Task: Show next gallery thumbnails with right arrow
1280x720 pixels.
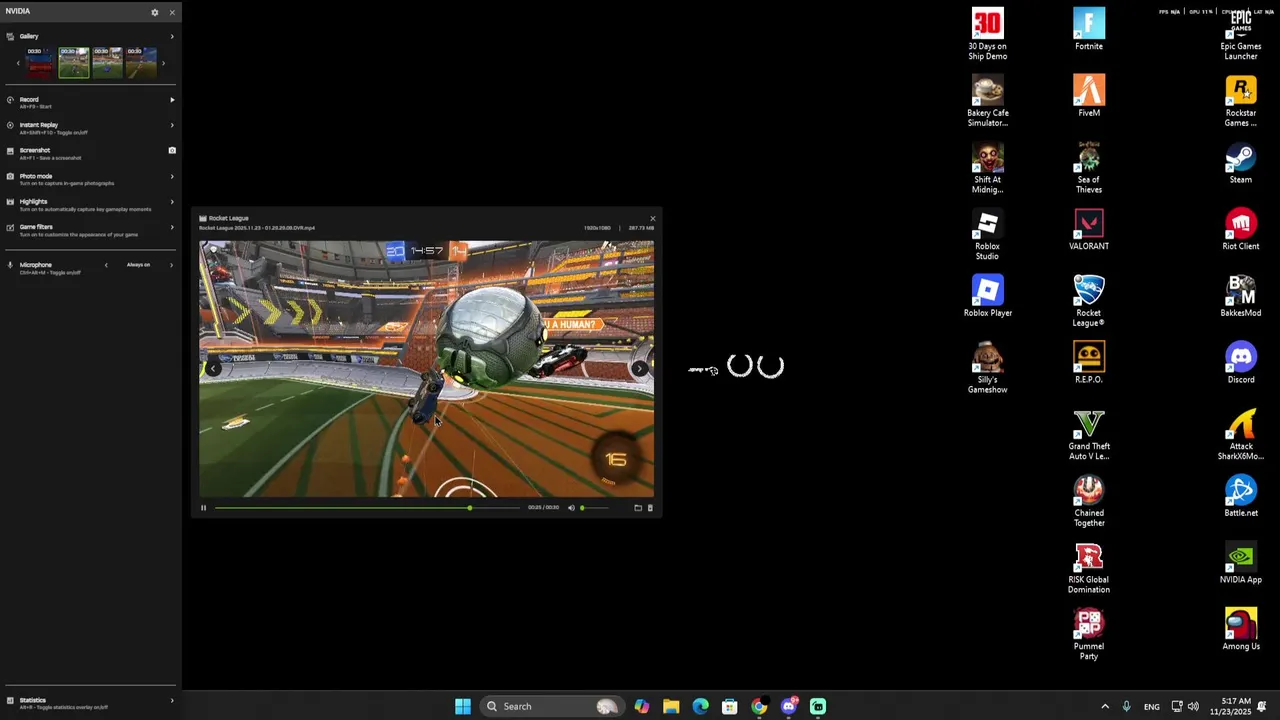Action: pyautogui.click(x=164, y=63)
